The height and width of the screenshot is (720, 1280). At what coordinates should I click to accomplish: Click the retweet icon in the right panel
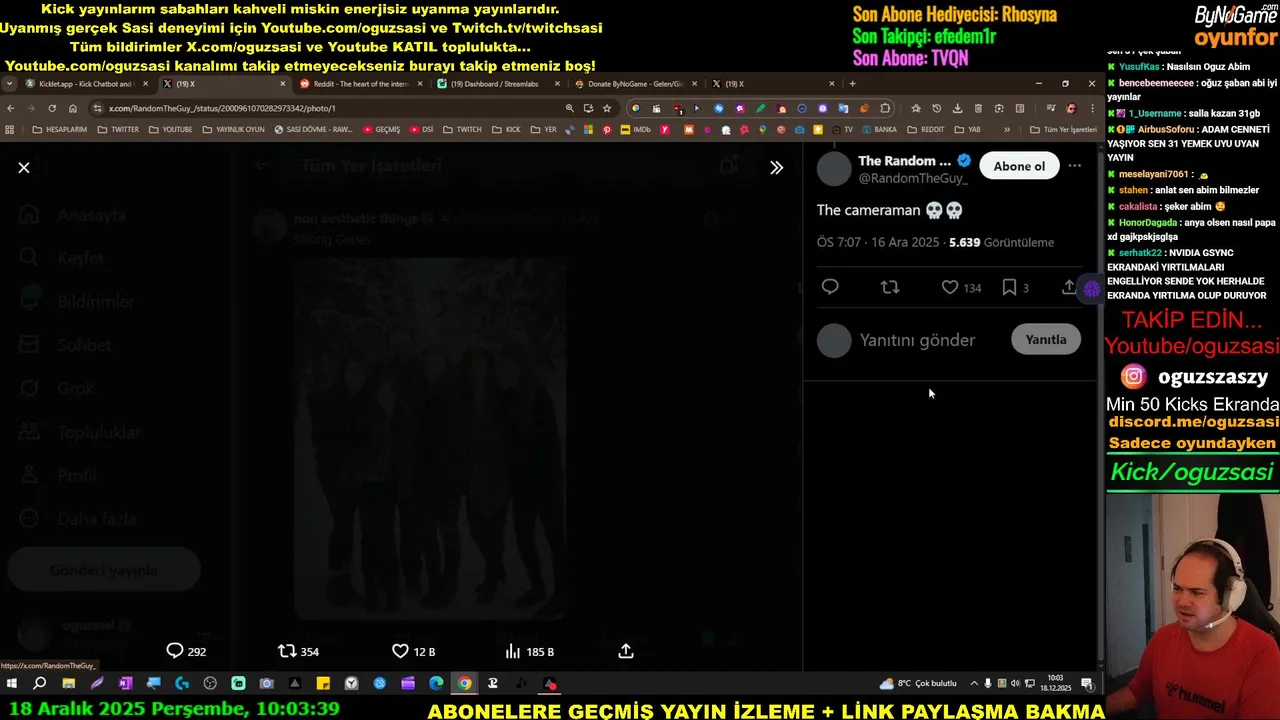tap(890, 287)
